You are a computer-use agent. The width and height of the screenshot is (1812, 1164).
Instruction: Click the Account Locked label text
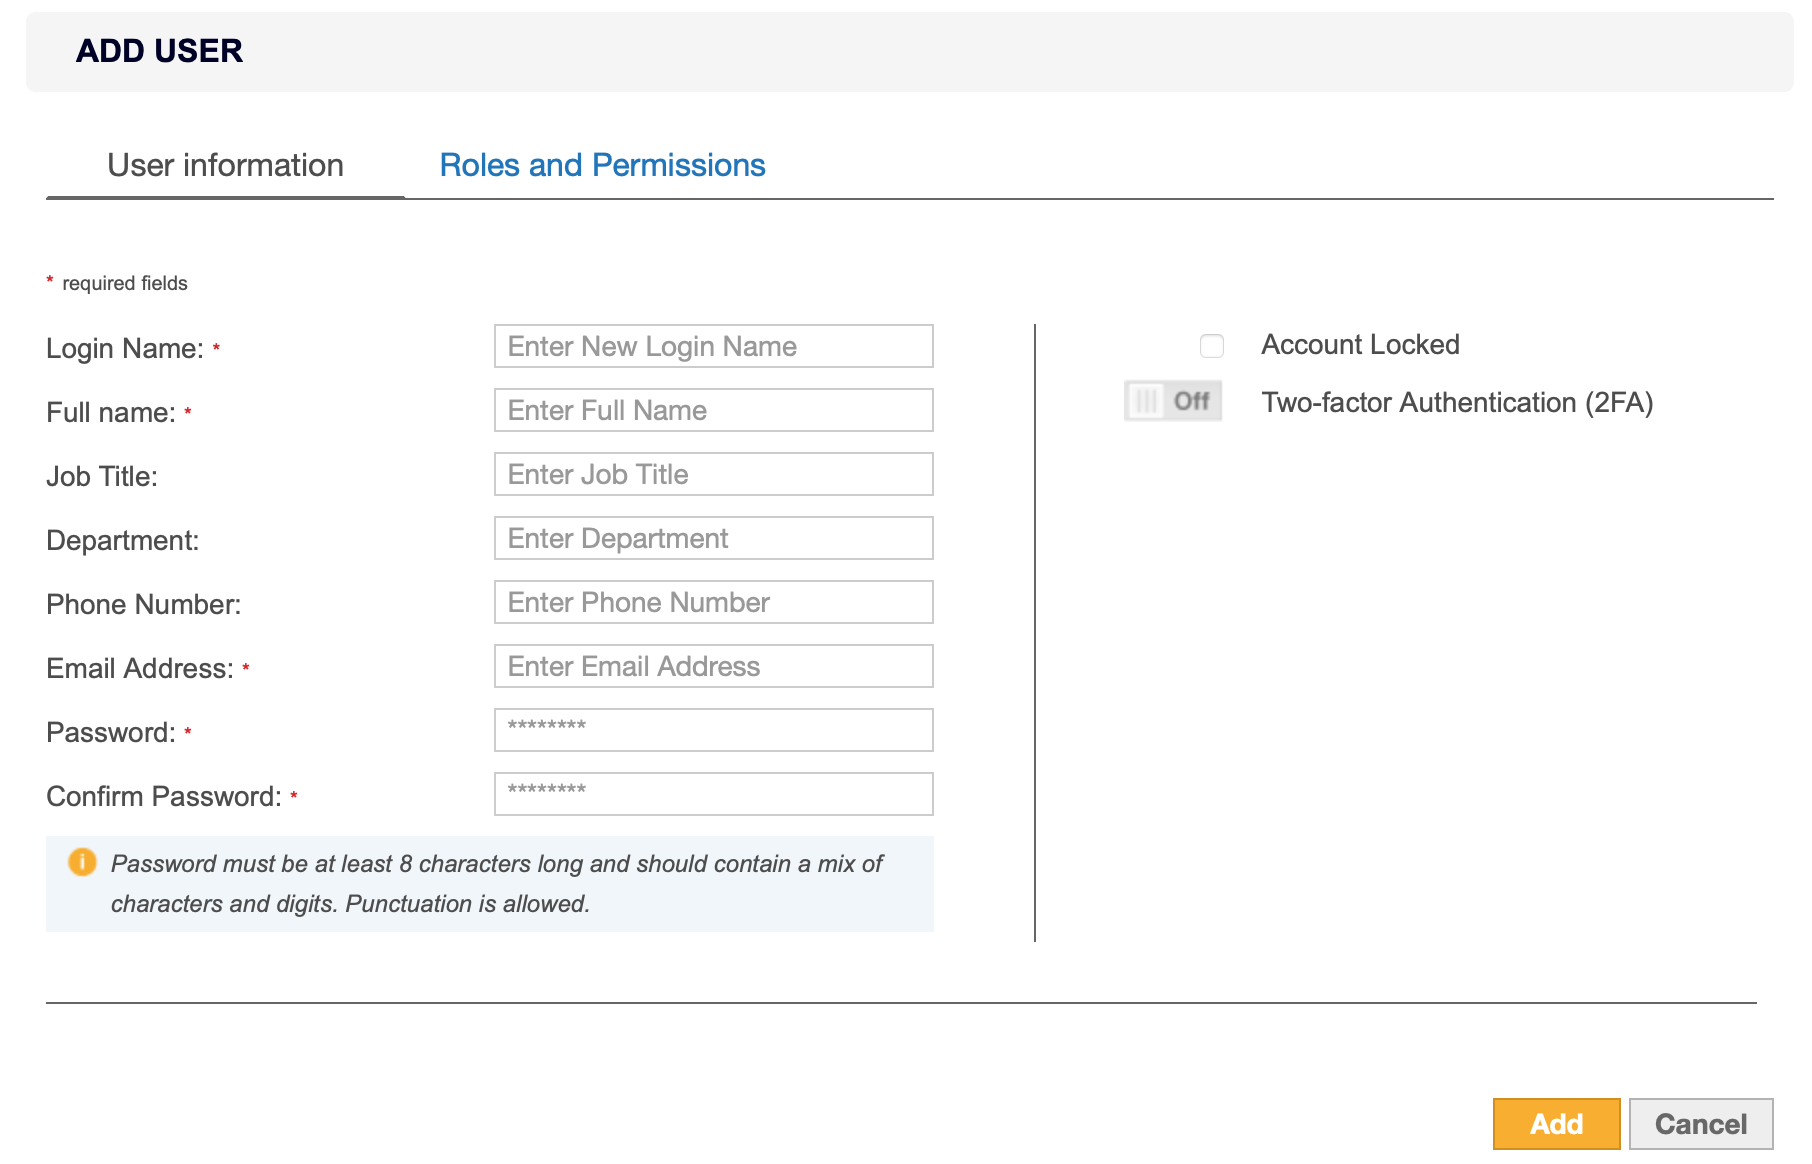click(1361, 344)
